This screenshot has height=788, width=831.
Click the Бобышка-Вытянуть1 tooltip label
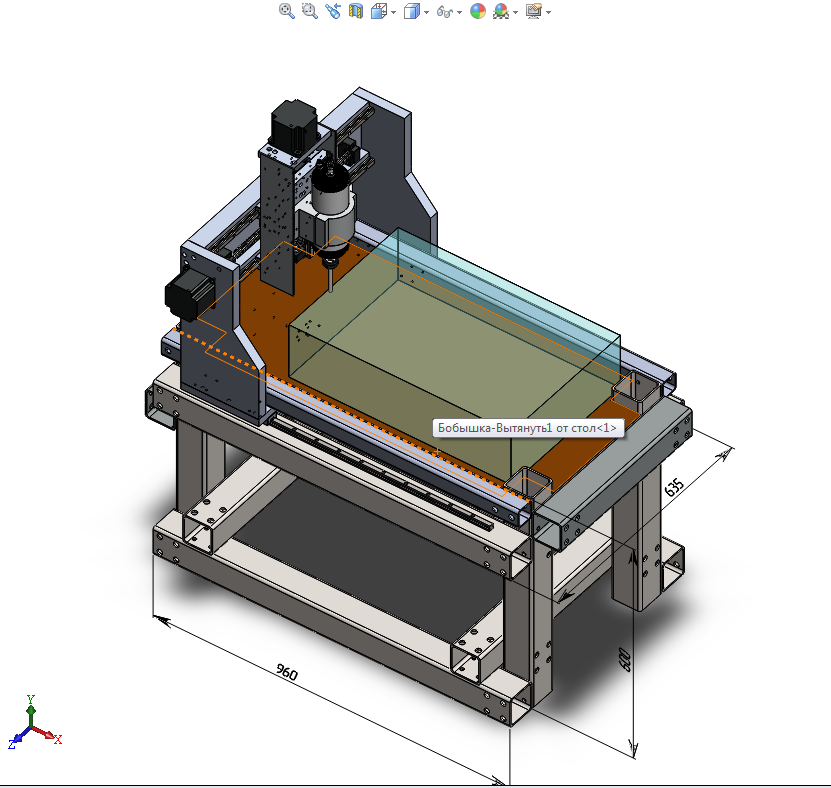pos(527,428)
